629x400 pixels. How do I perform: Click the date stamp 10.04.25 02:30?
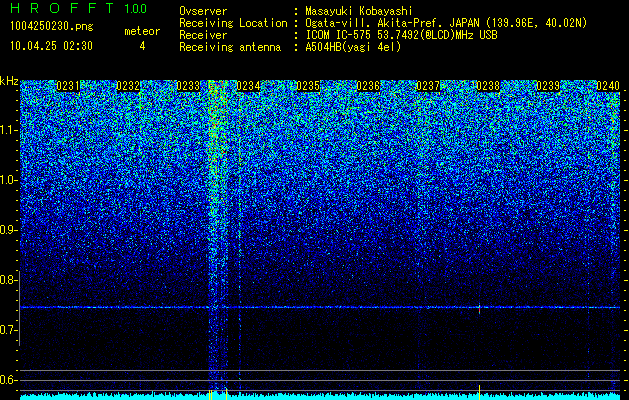pos(51,46)
